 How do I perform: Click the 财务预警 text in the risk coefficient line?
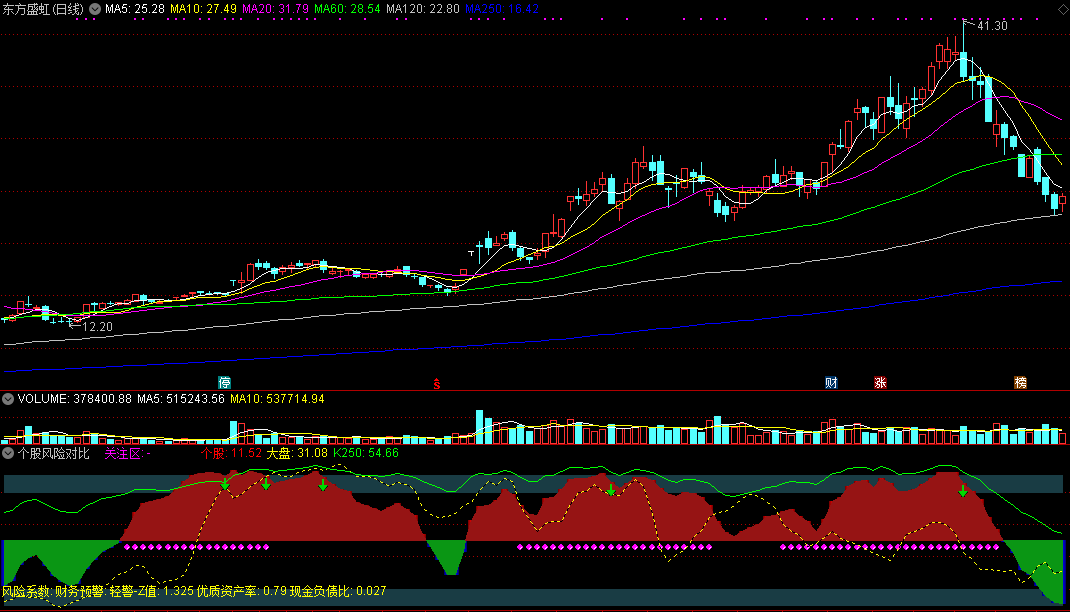(78, 591)
